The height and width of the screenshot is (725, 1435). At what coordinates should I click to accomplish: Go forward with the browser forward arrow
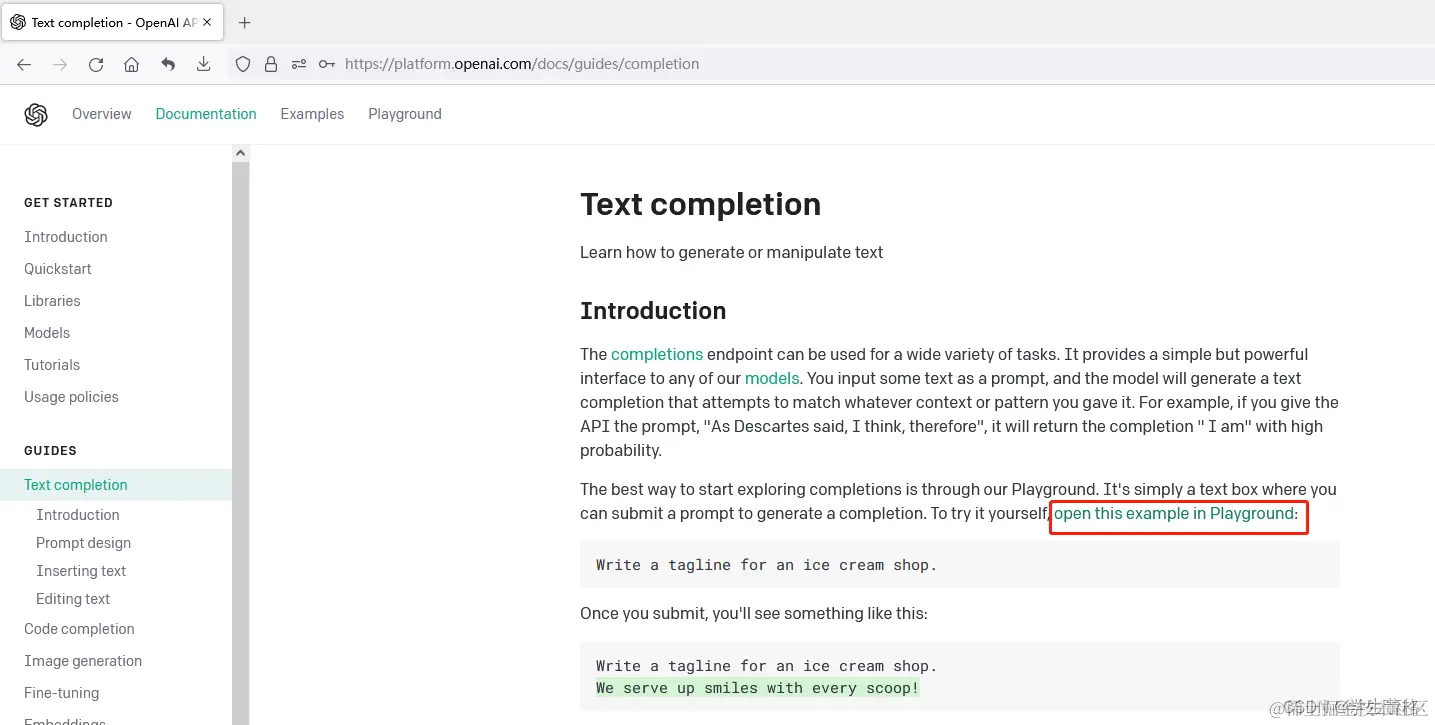(x=60, y=64)
